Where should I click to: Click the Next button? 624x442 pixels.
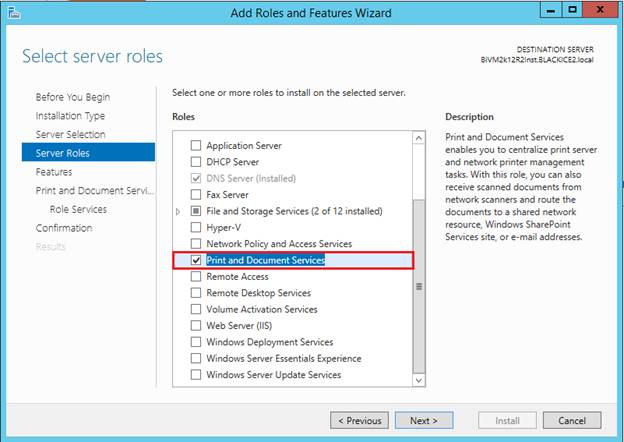424,421
